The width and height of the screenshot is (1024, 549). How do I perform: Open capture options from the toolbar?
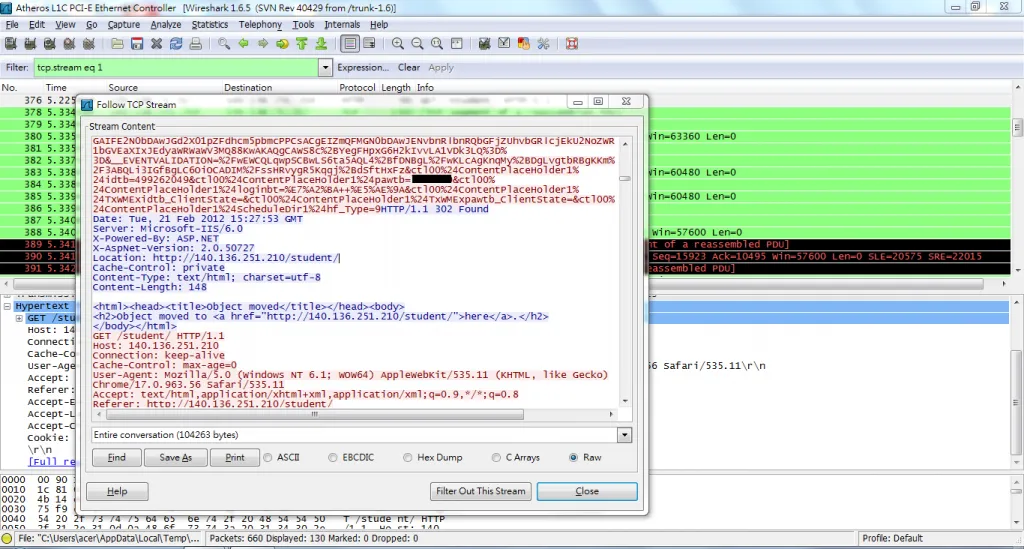(x=30, y=44)
